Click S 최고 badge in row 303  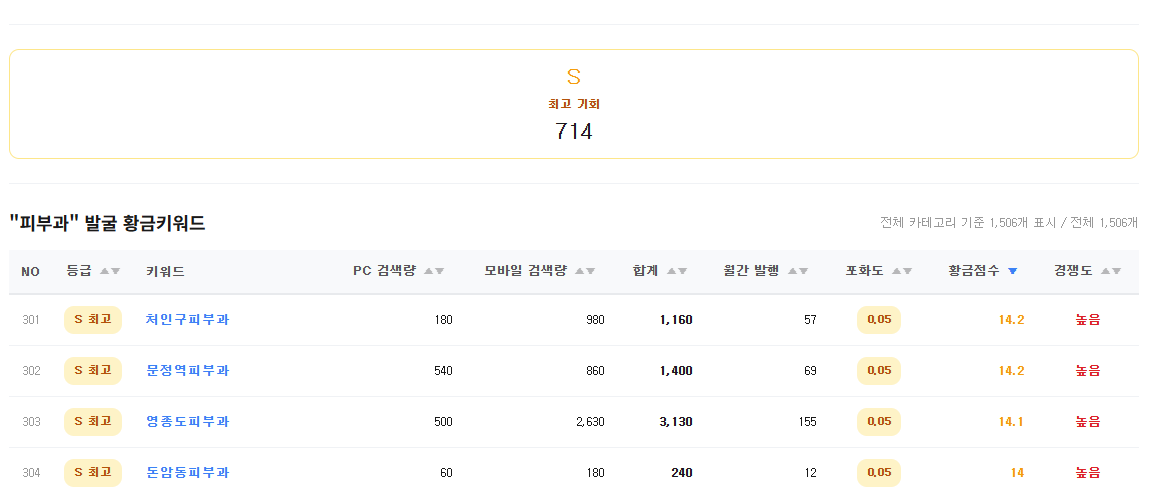pos(92,421)
